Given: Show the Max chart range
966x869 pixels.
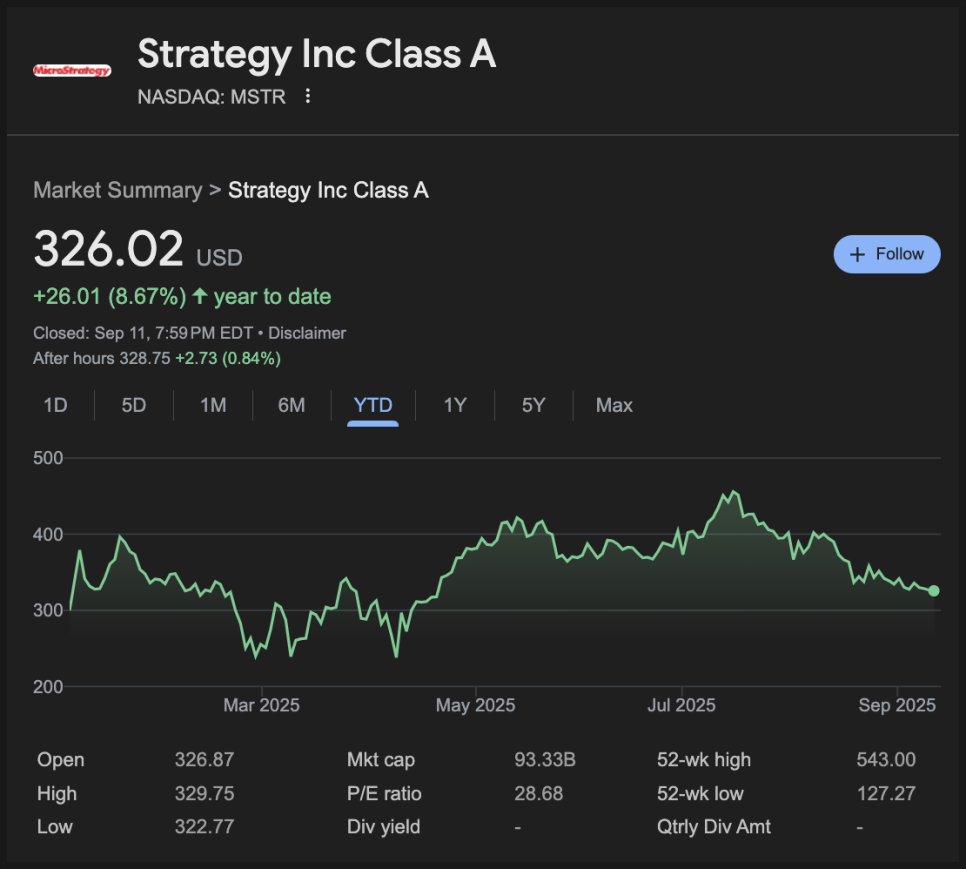Looking at the screenshot, I should (614, 405).
